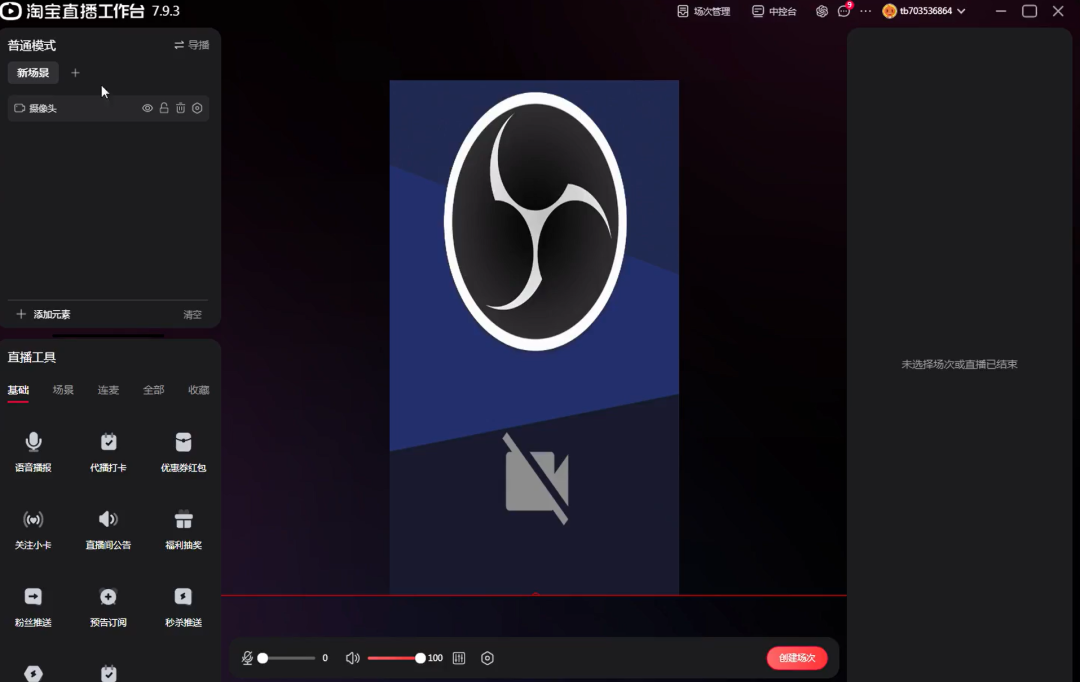Click the 未选择场次或直播已结束 message
The width and height of the screenshot is (1080, 682).
[959, 364]
